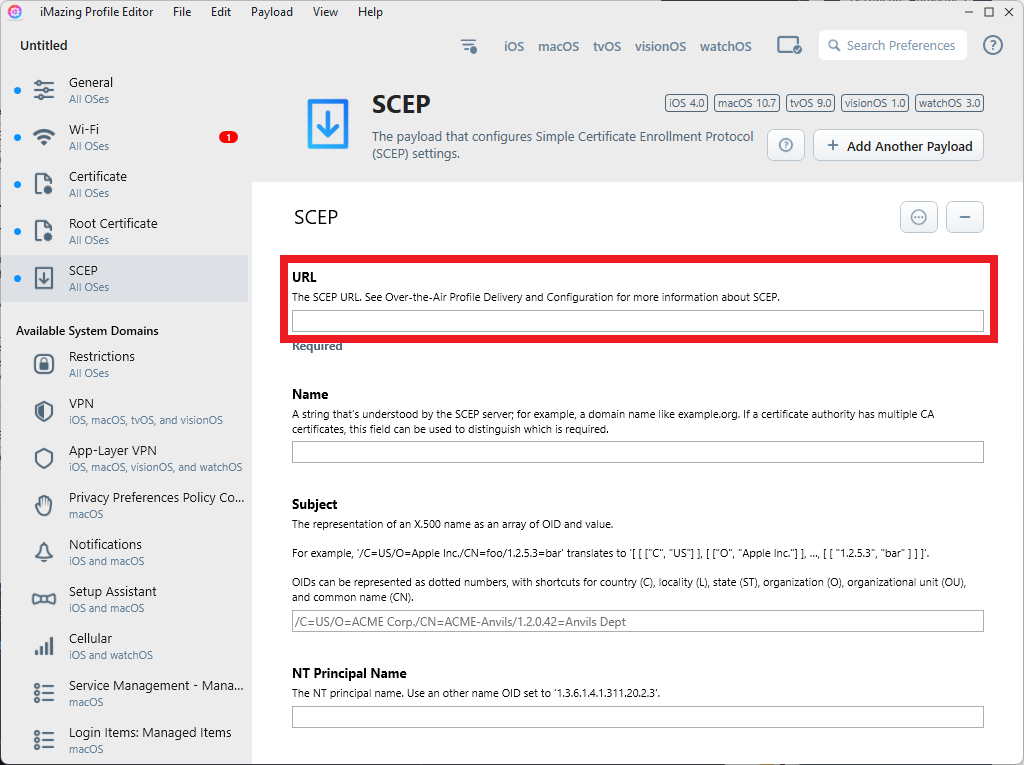This screenshot has width=1024, height=765.
Task: Click the SCEP URL input field
Action: 637,321
